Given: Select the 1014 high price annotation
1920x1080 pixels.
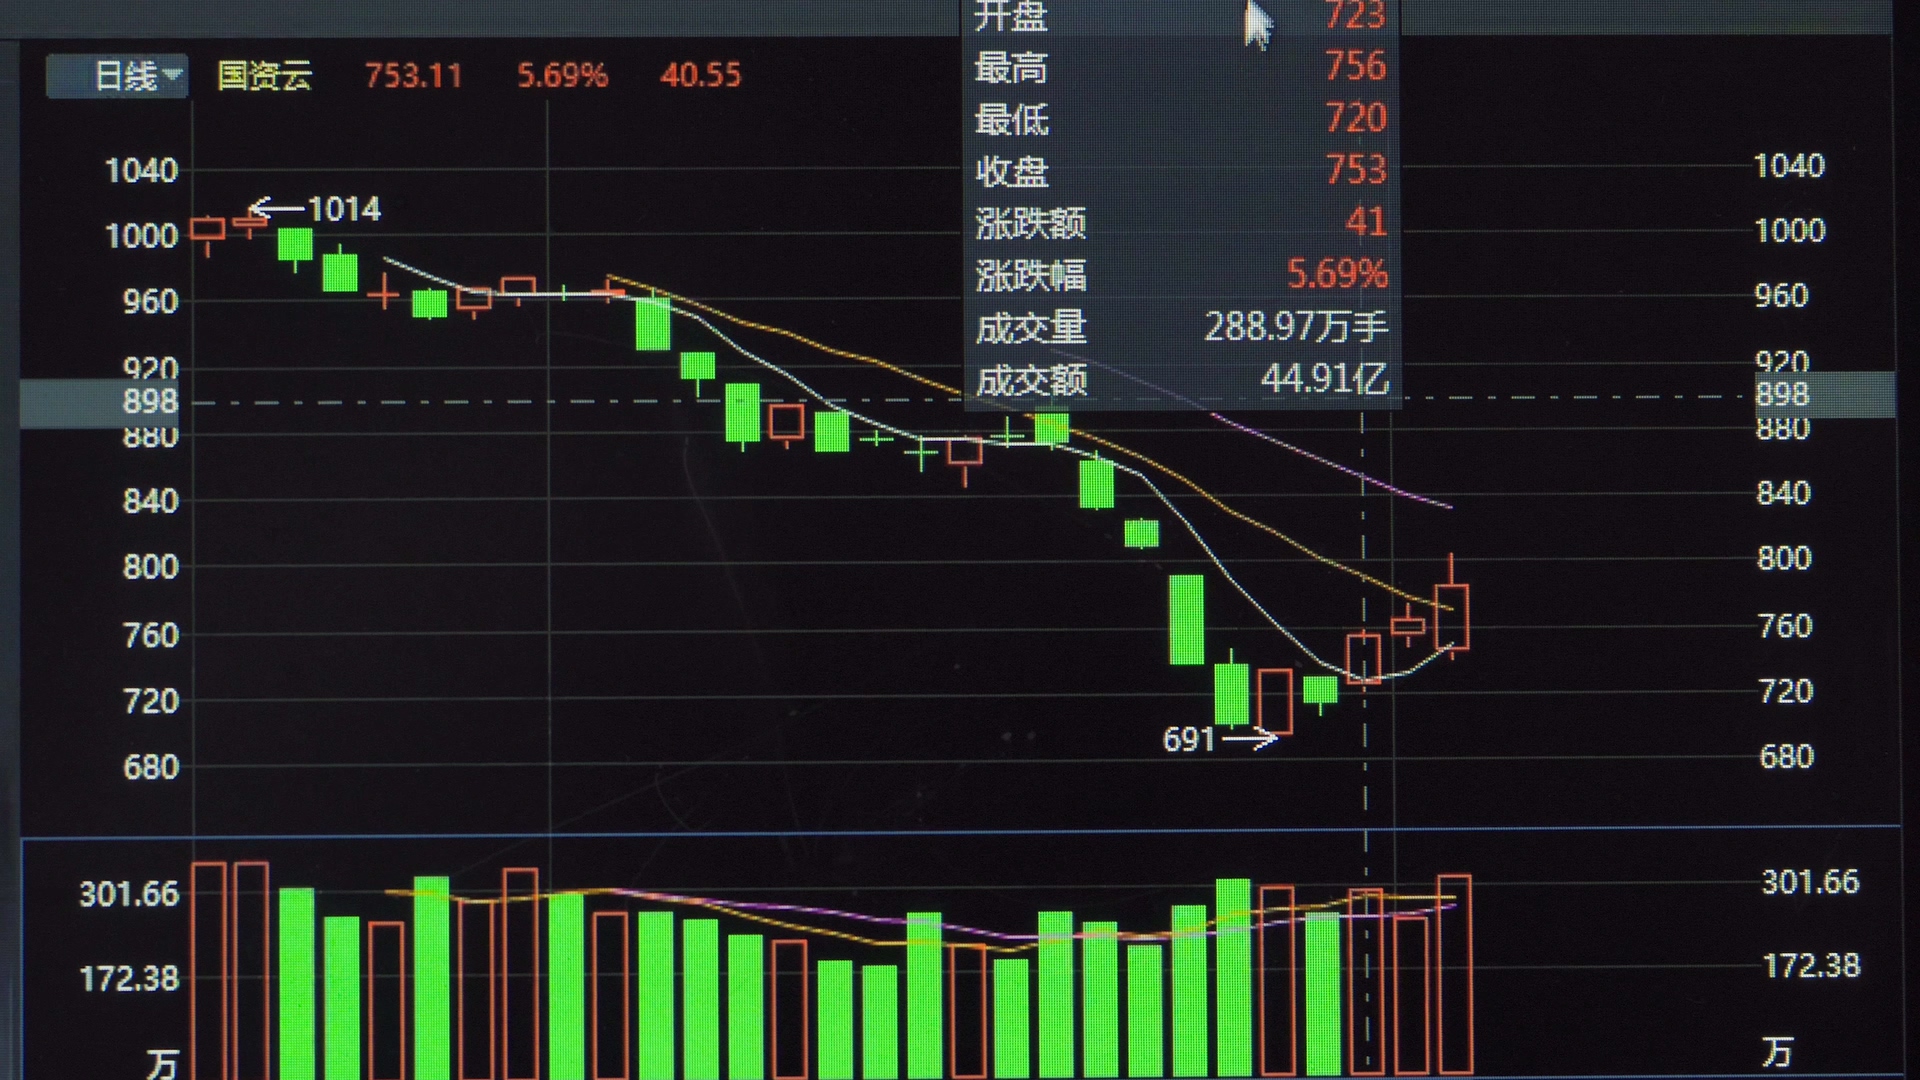Looking at the screenshot, I should click(x=344, y=209).
